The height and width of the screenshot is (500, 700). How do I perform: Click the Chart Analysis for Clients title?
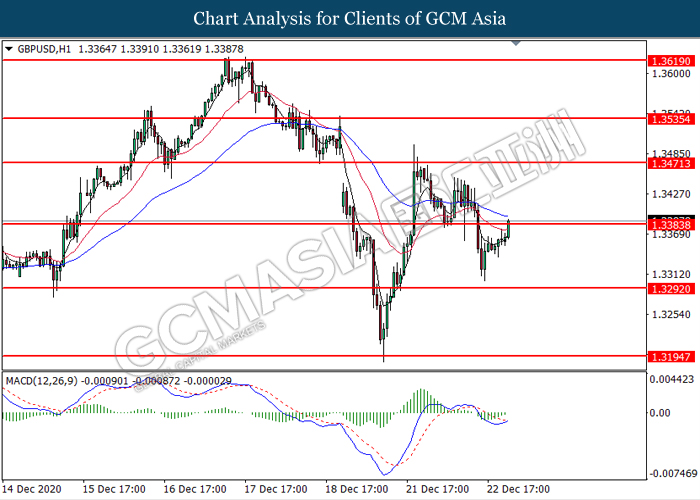coord(350,19)
